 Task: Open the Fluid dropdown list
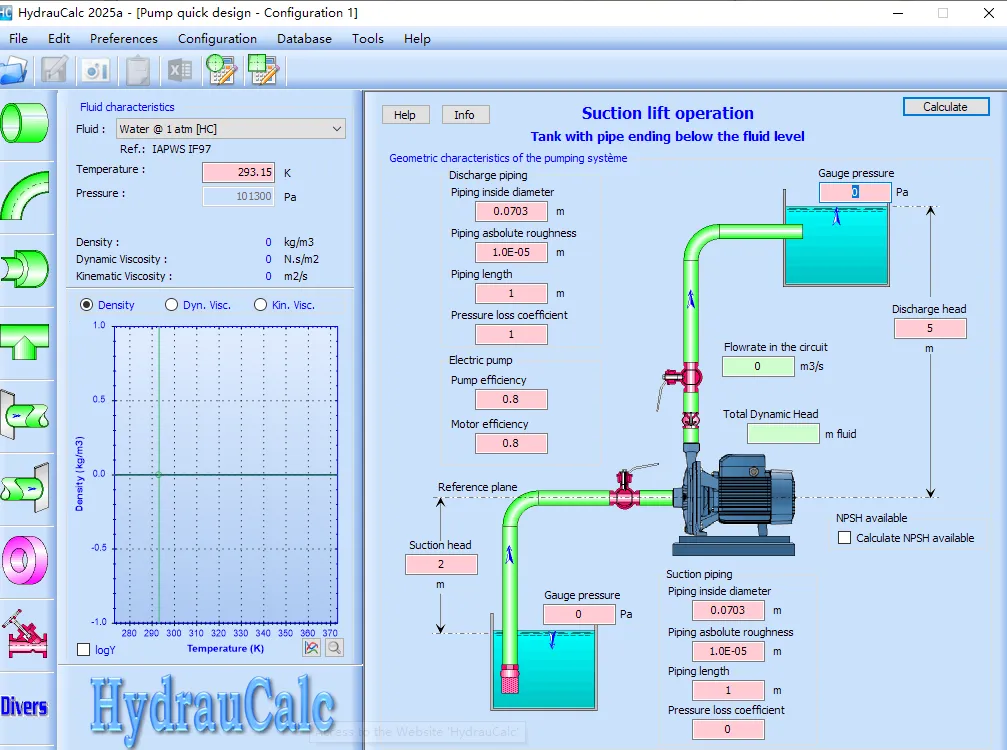click(231, 129)
